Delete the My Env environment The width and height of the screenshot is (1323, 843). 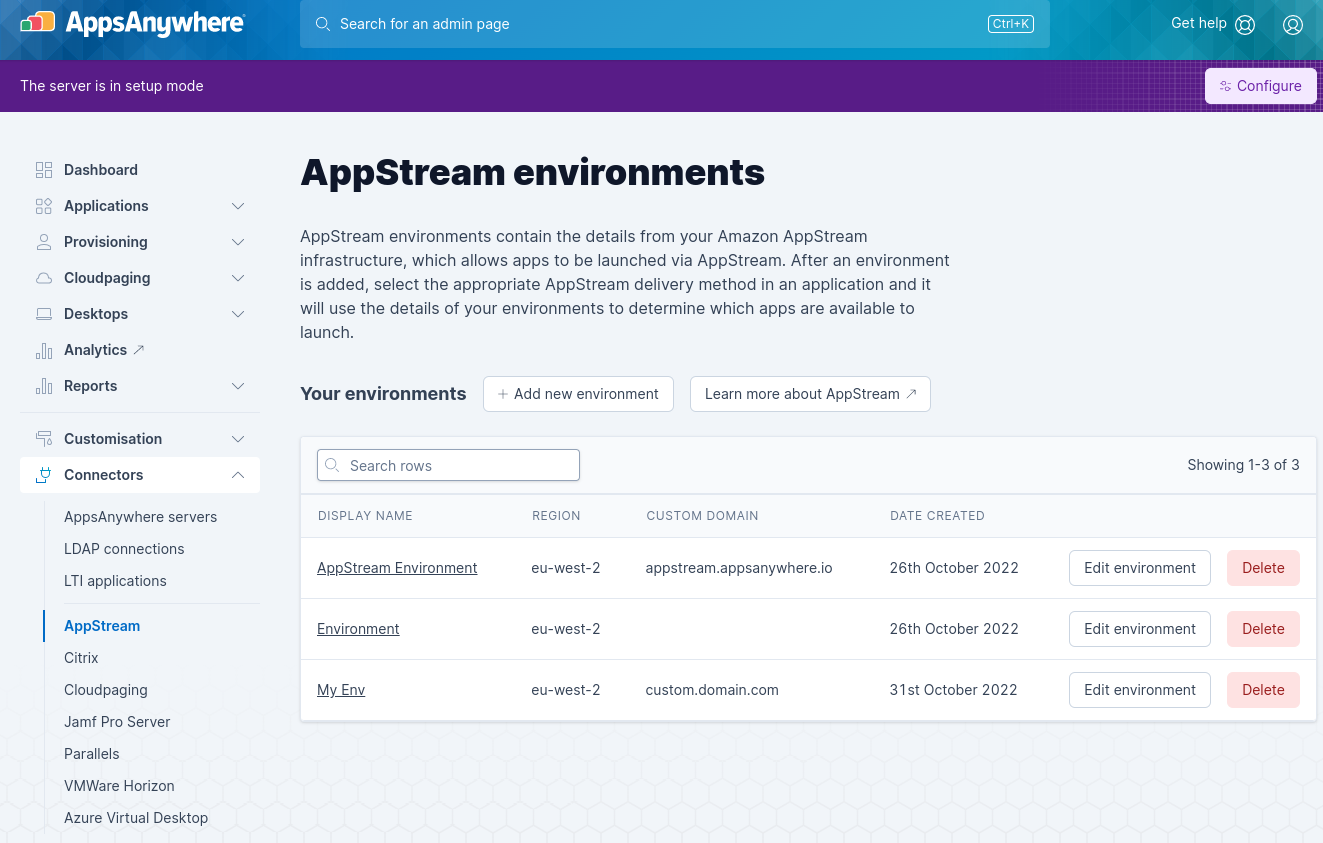click(x=1262, y=690)
